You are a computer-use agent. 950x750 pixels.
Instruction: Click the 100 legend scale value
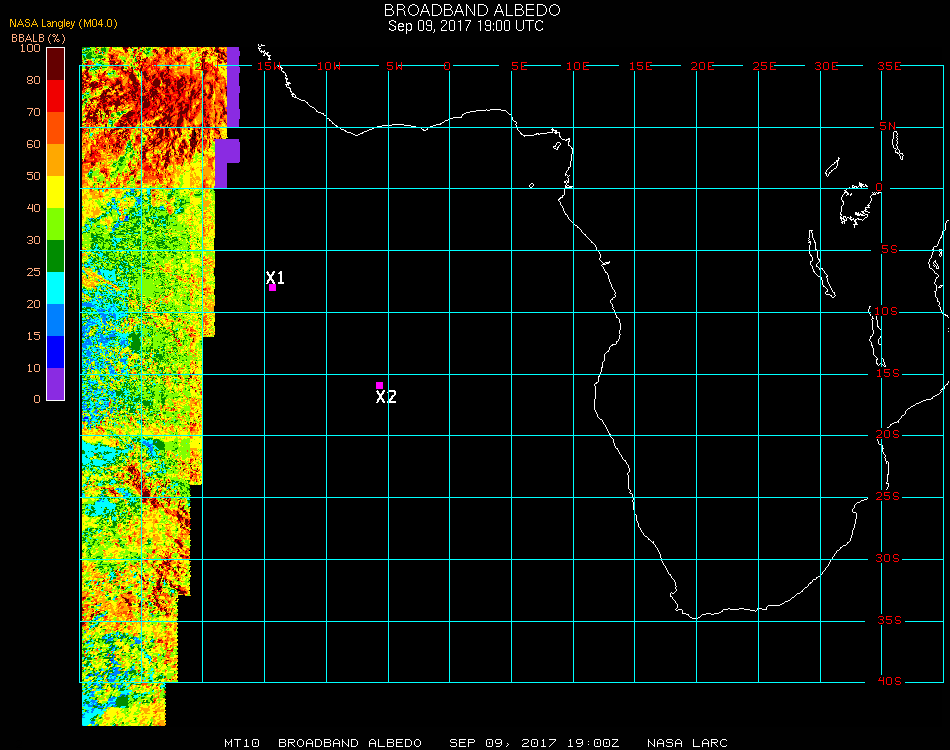[30, 48]
